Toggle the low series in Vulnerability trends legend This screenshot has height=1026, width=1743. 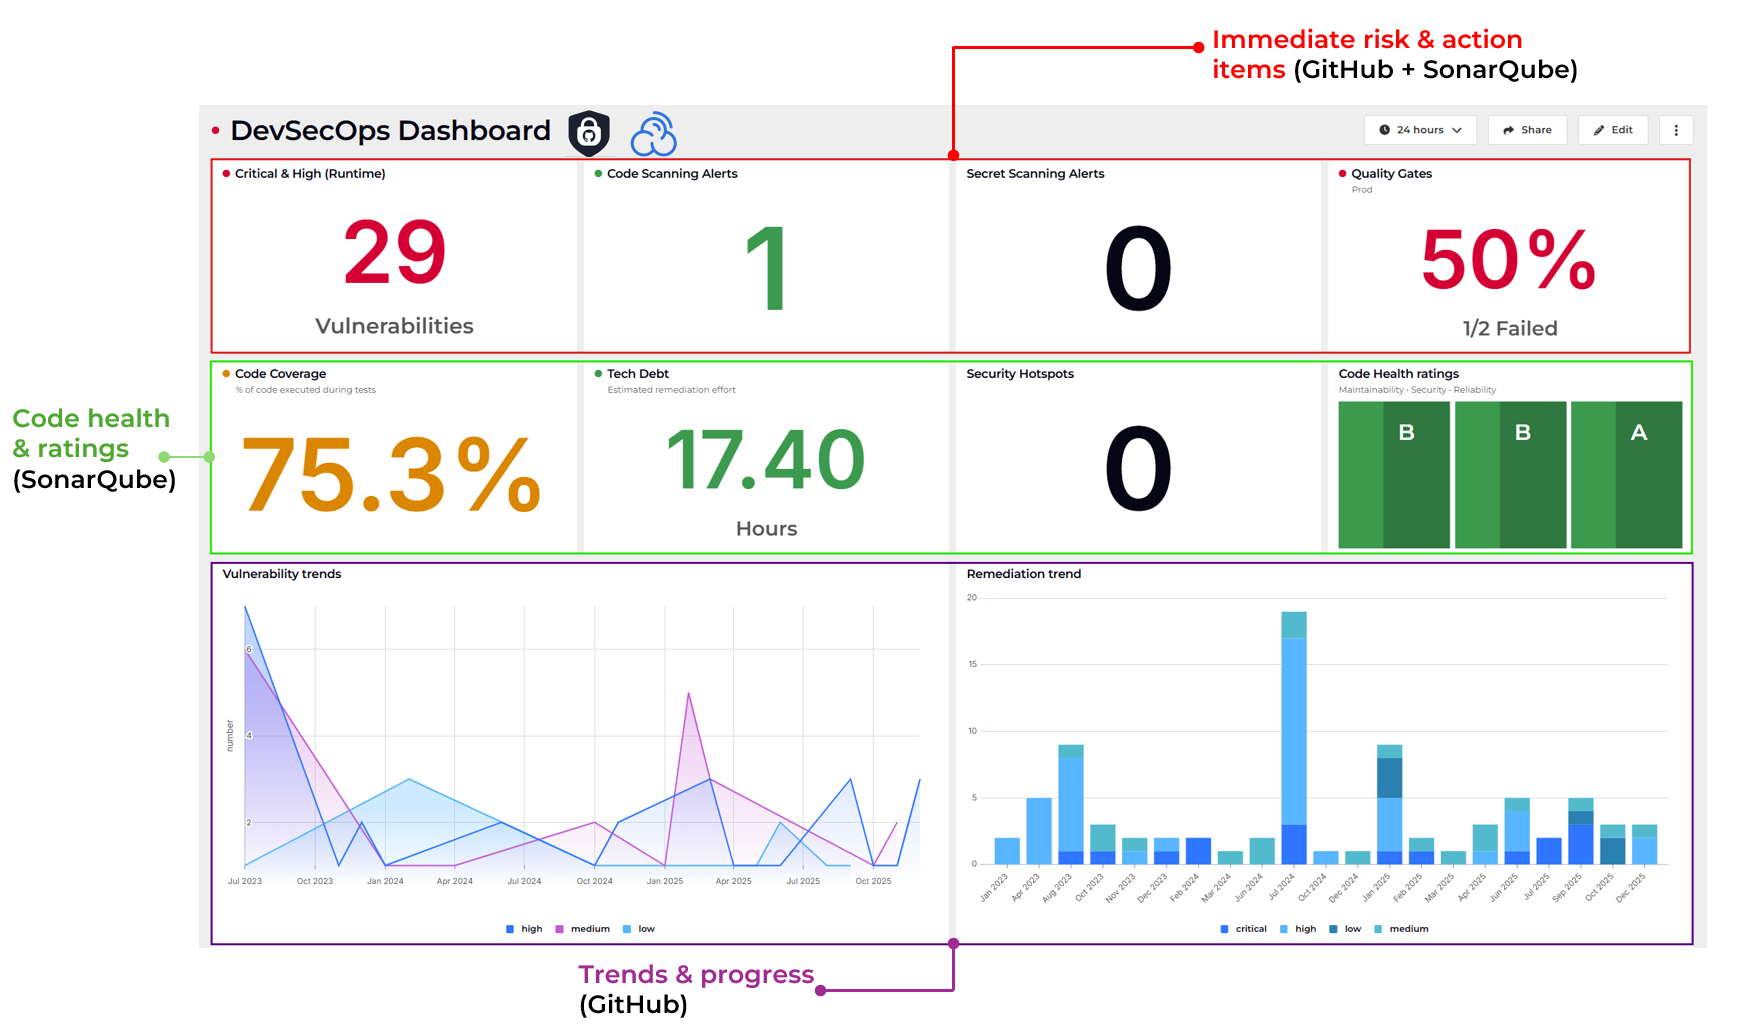click(x=639, y=929)
